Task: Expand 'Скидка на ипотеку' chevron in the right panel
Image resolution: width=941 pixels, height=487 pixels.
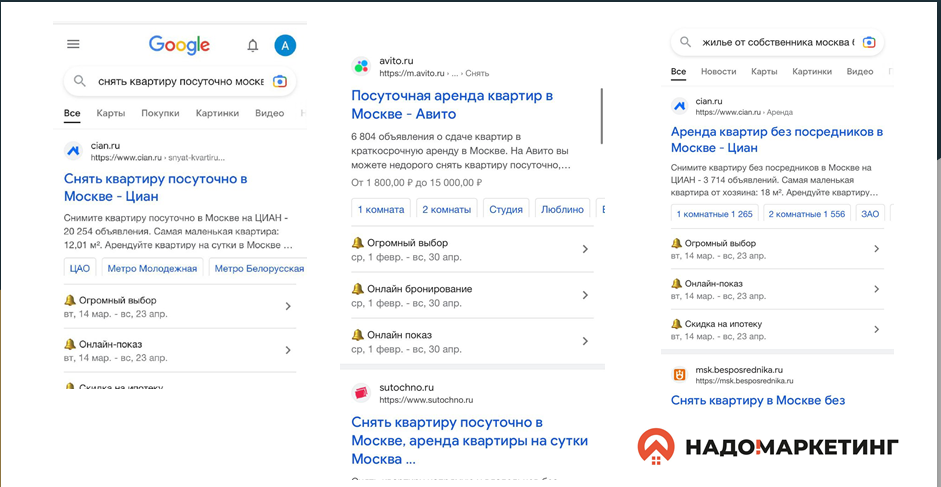Action: pos(876,329)
